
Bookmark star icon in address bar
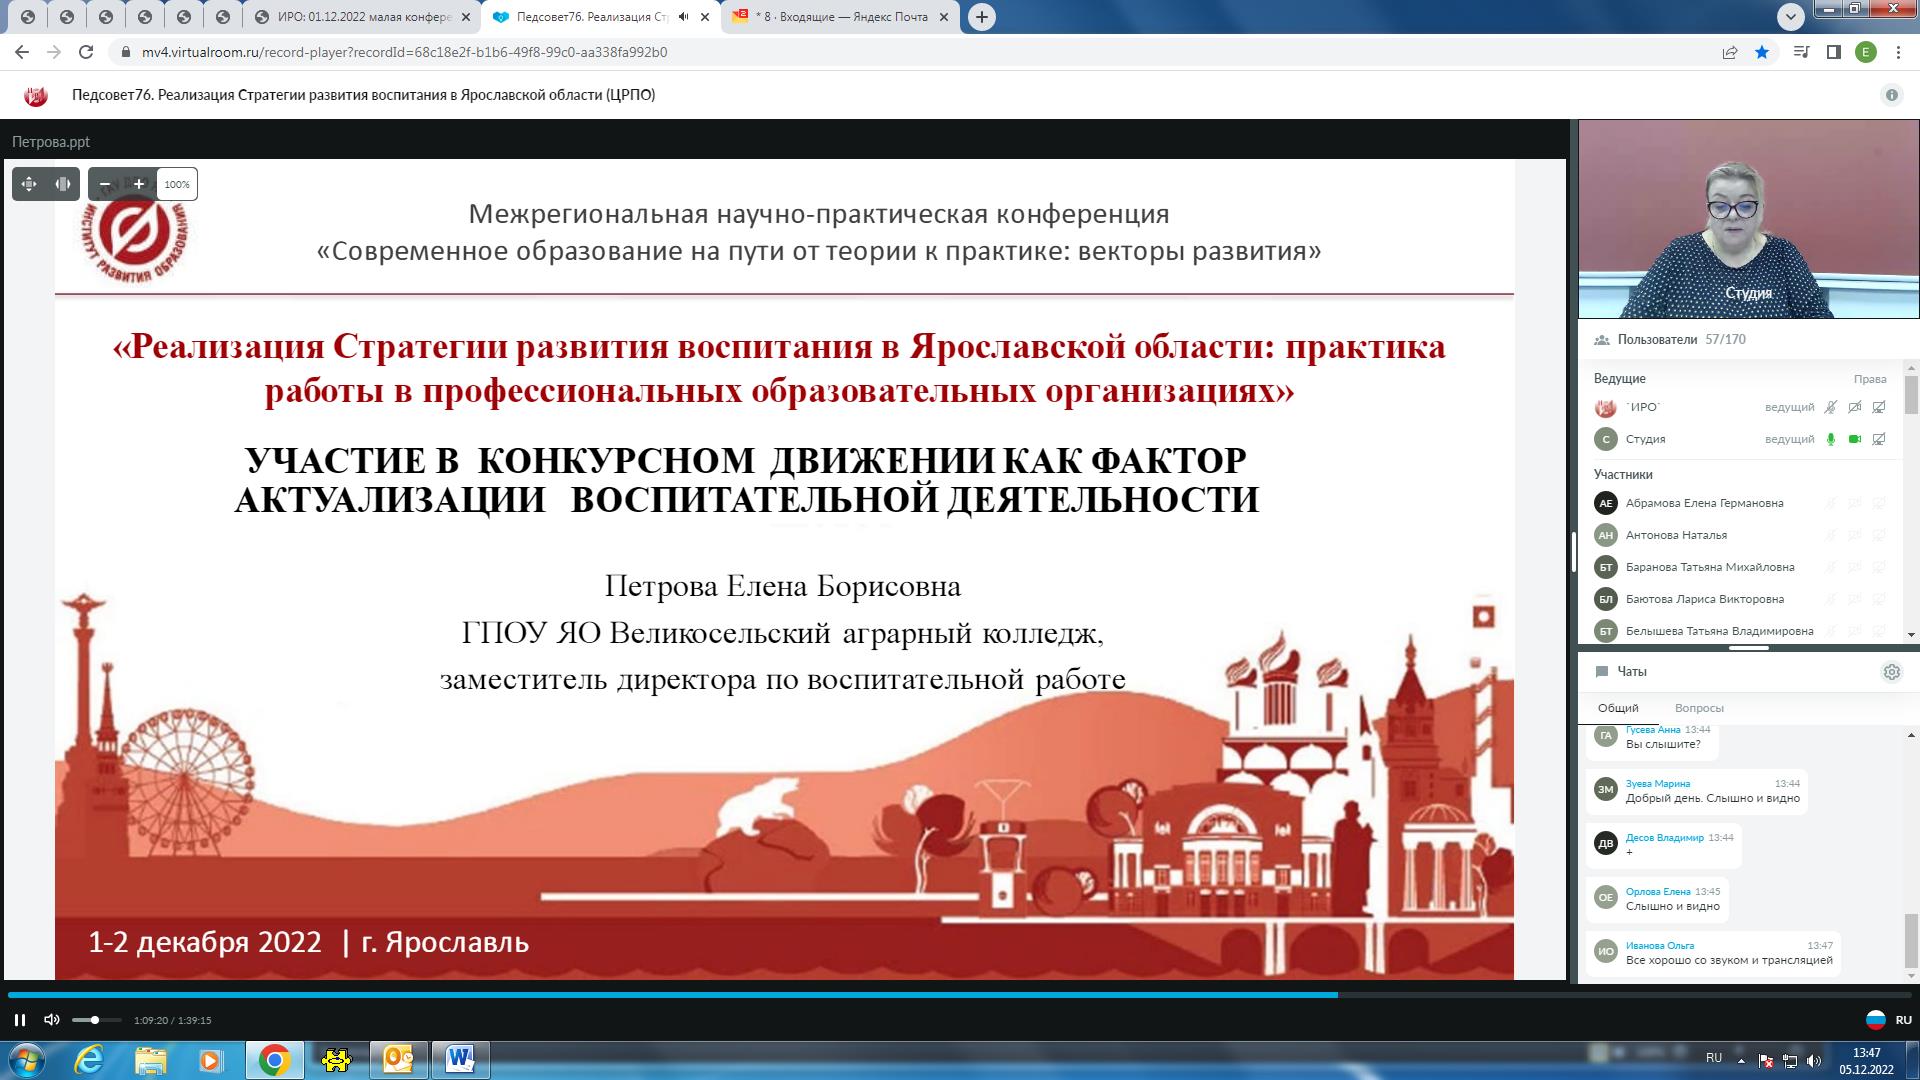click(x=1762, y=52)
